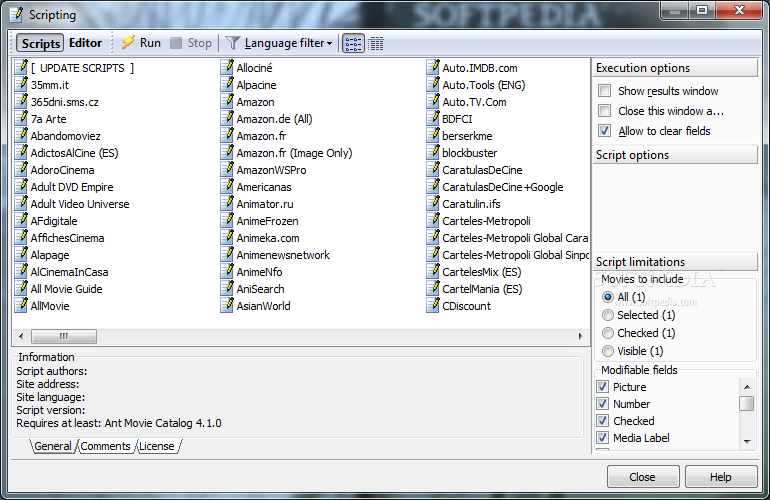
Task: Click the script icon beside Alapage
Action: 21,254
